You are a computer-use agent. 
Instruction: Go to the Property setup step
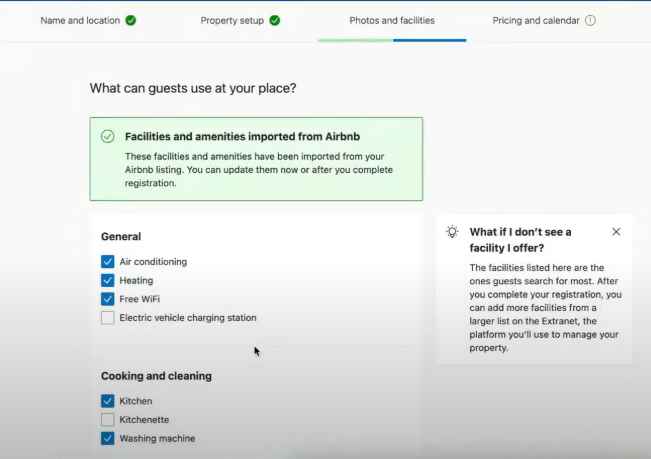232,20
